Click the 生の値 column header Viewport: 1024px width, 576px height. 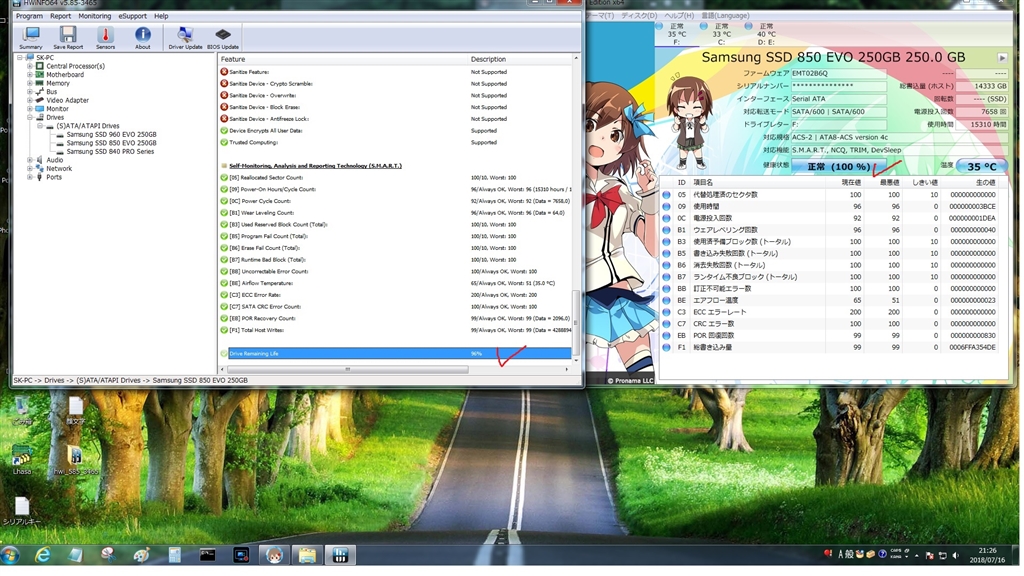pyautogui.click(x=969, y=182)
